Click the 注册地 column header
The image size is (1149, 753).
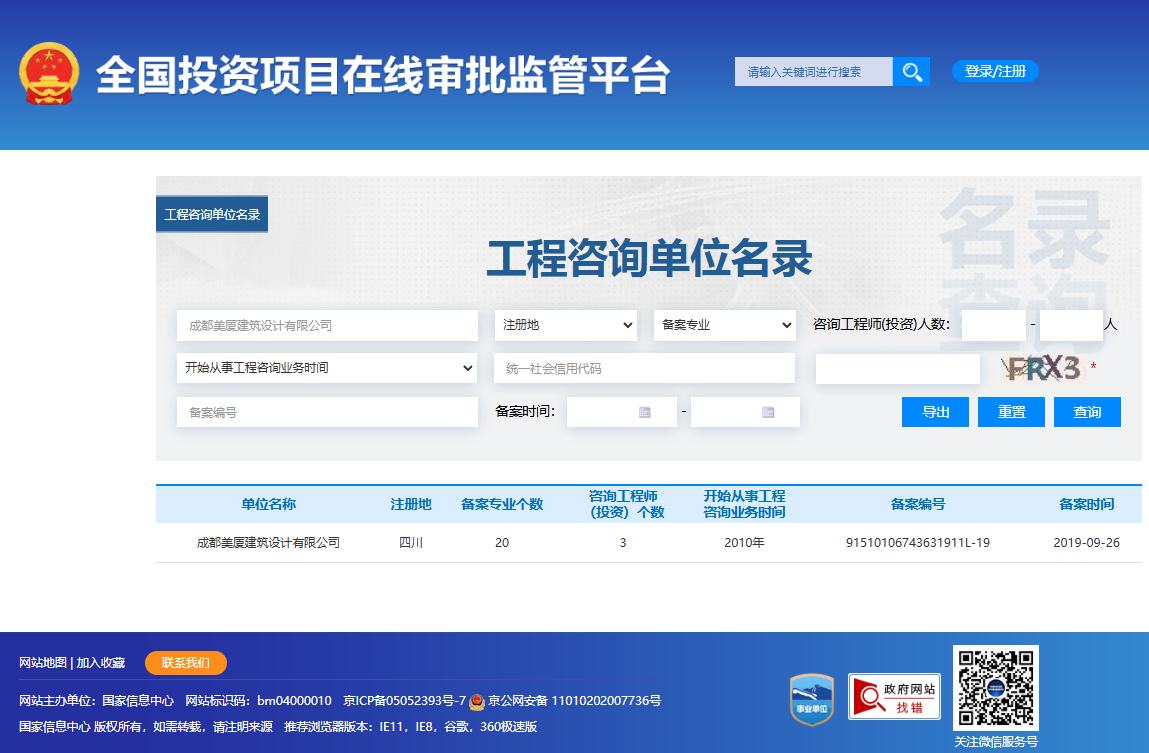pos(411,504)
